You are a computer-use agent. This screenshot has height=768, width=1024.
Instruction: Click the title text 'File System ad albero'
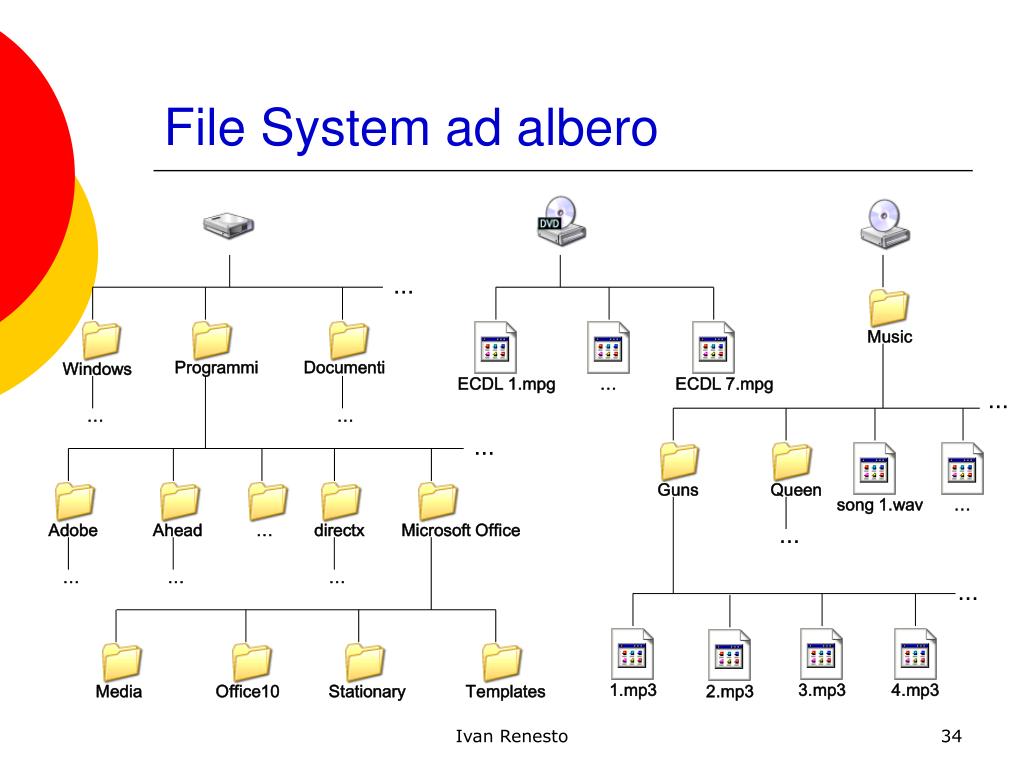click(411, 127)
